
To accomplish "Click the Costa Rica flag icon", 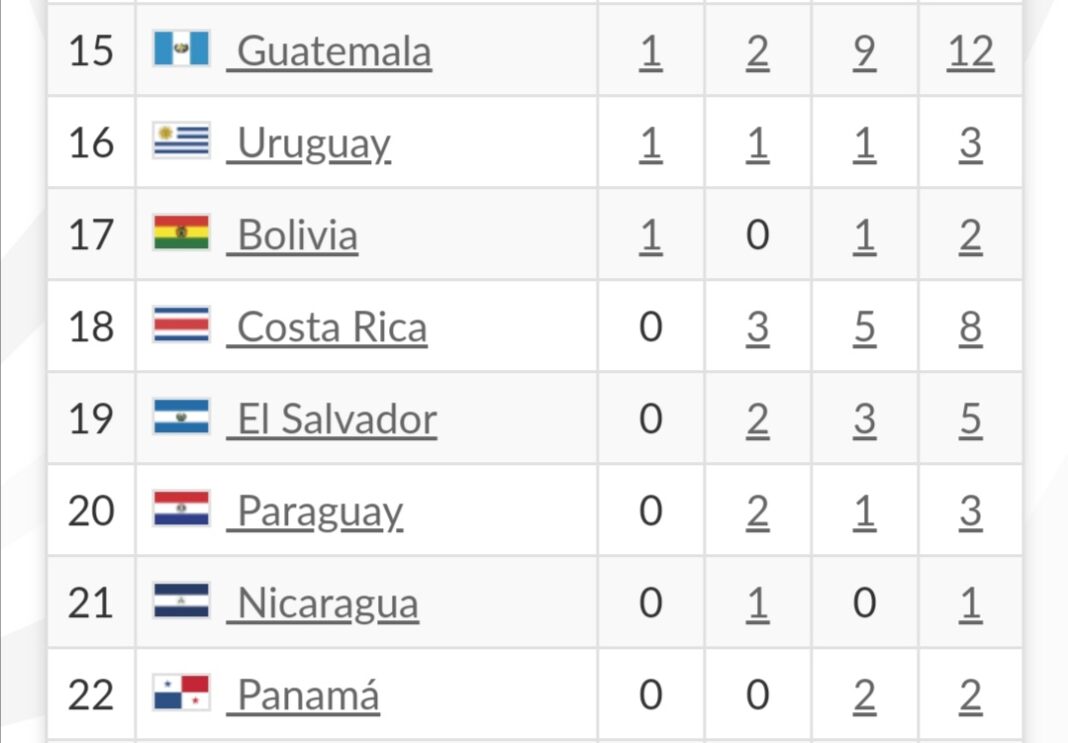I will 181,326.
